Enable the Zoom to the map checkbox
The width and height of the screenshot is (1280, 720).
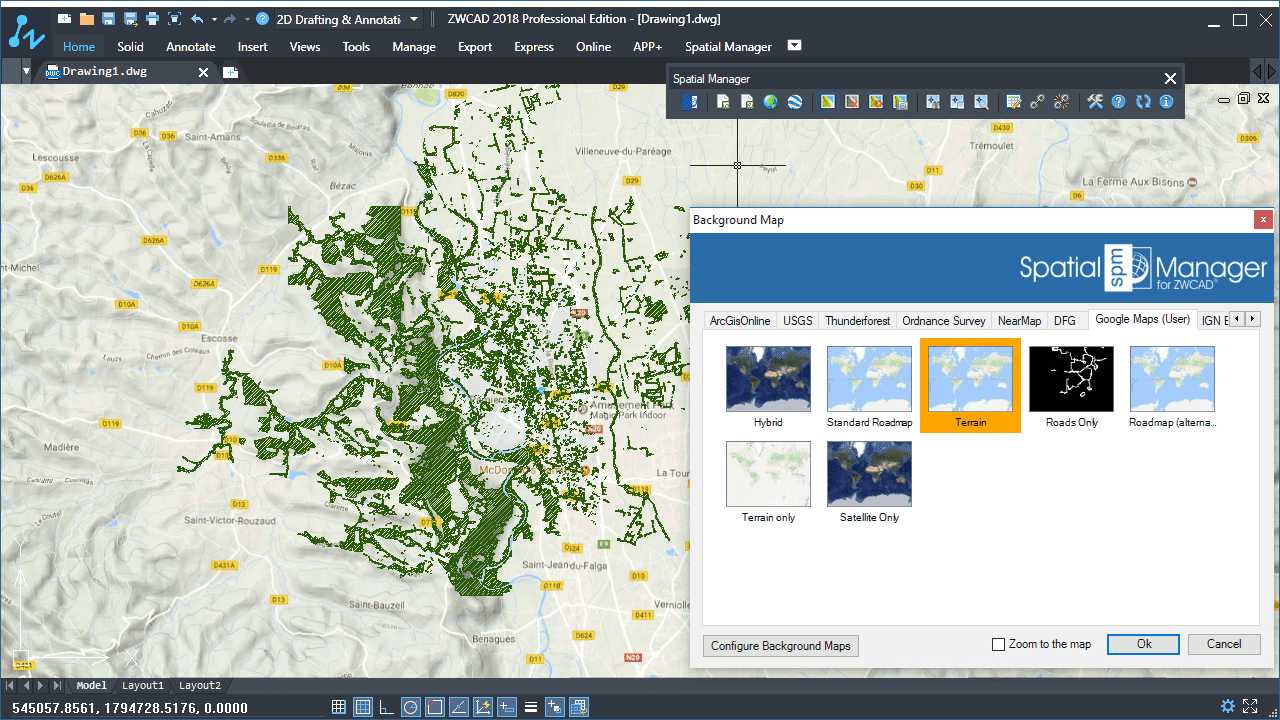coord(998,645)
